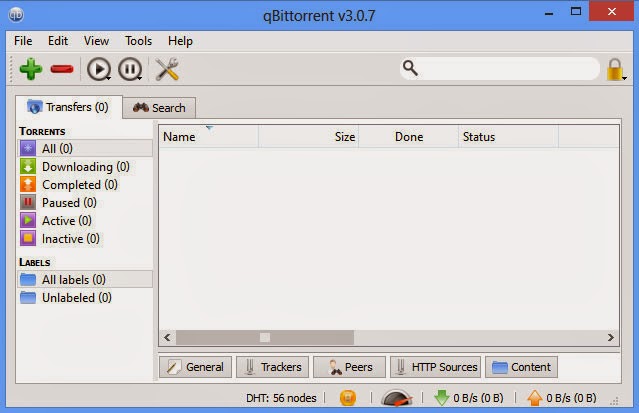
Task: Click the orange upload speed arrow icon
Action: (534, 398)
